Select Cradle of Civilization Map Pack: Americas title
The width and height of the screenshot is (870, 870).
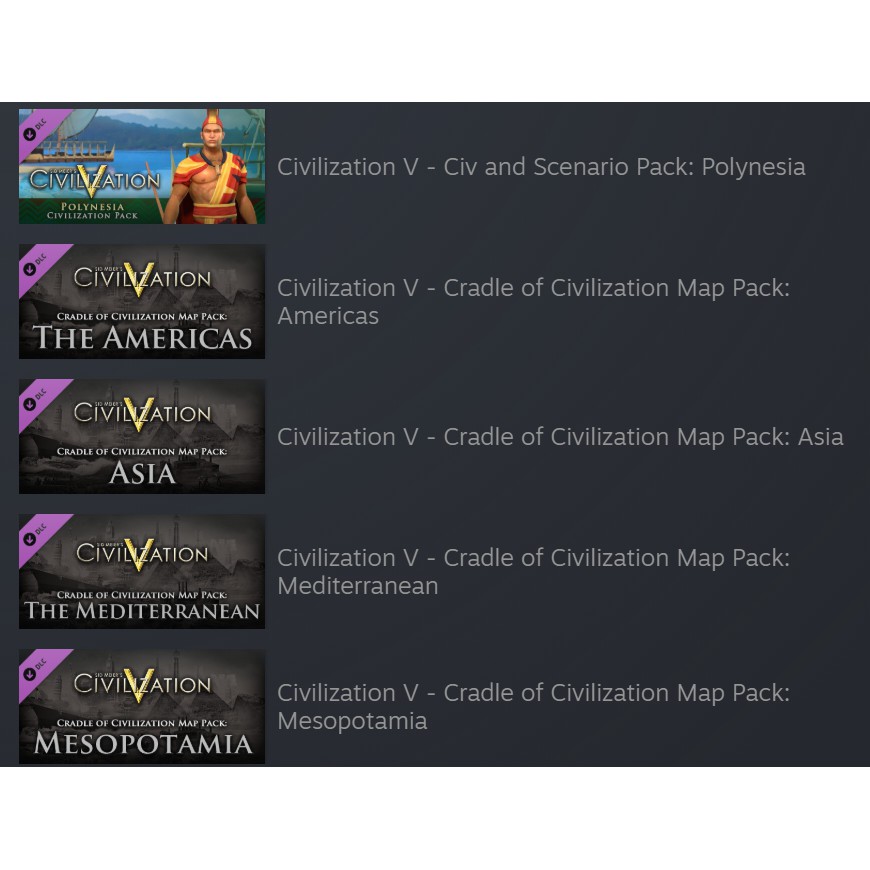point(533,302)
